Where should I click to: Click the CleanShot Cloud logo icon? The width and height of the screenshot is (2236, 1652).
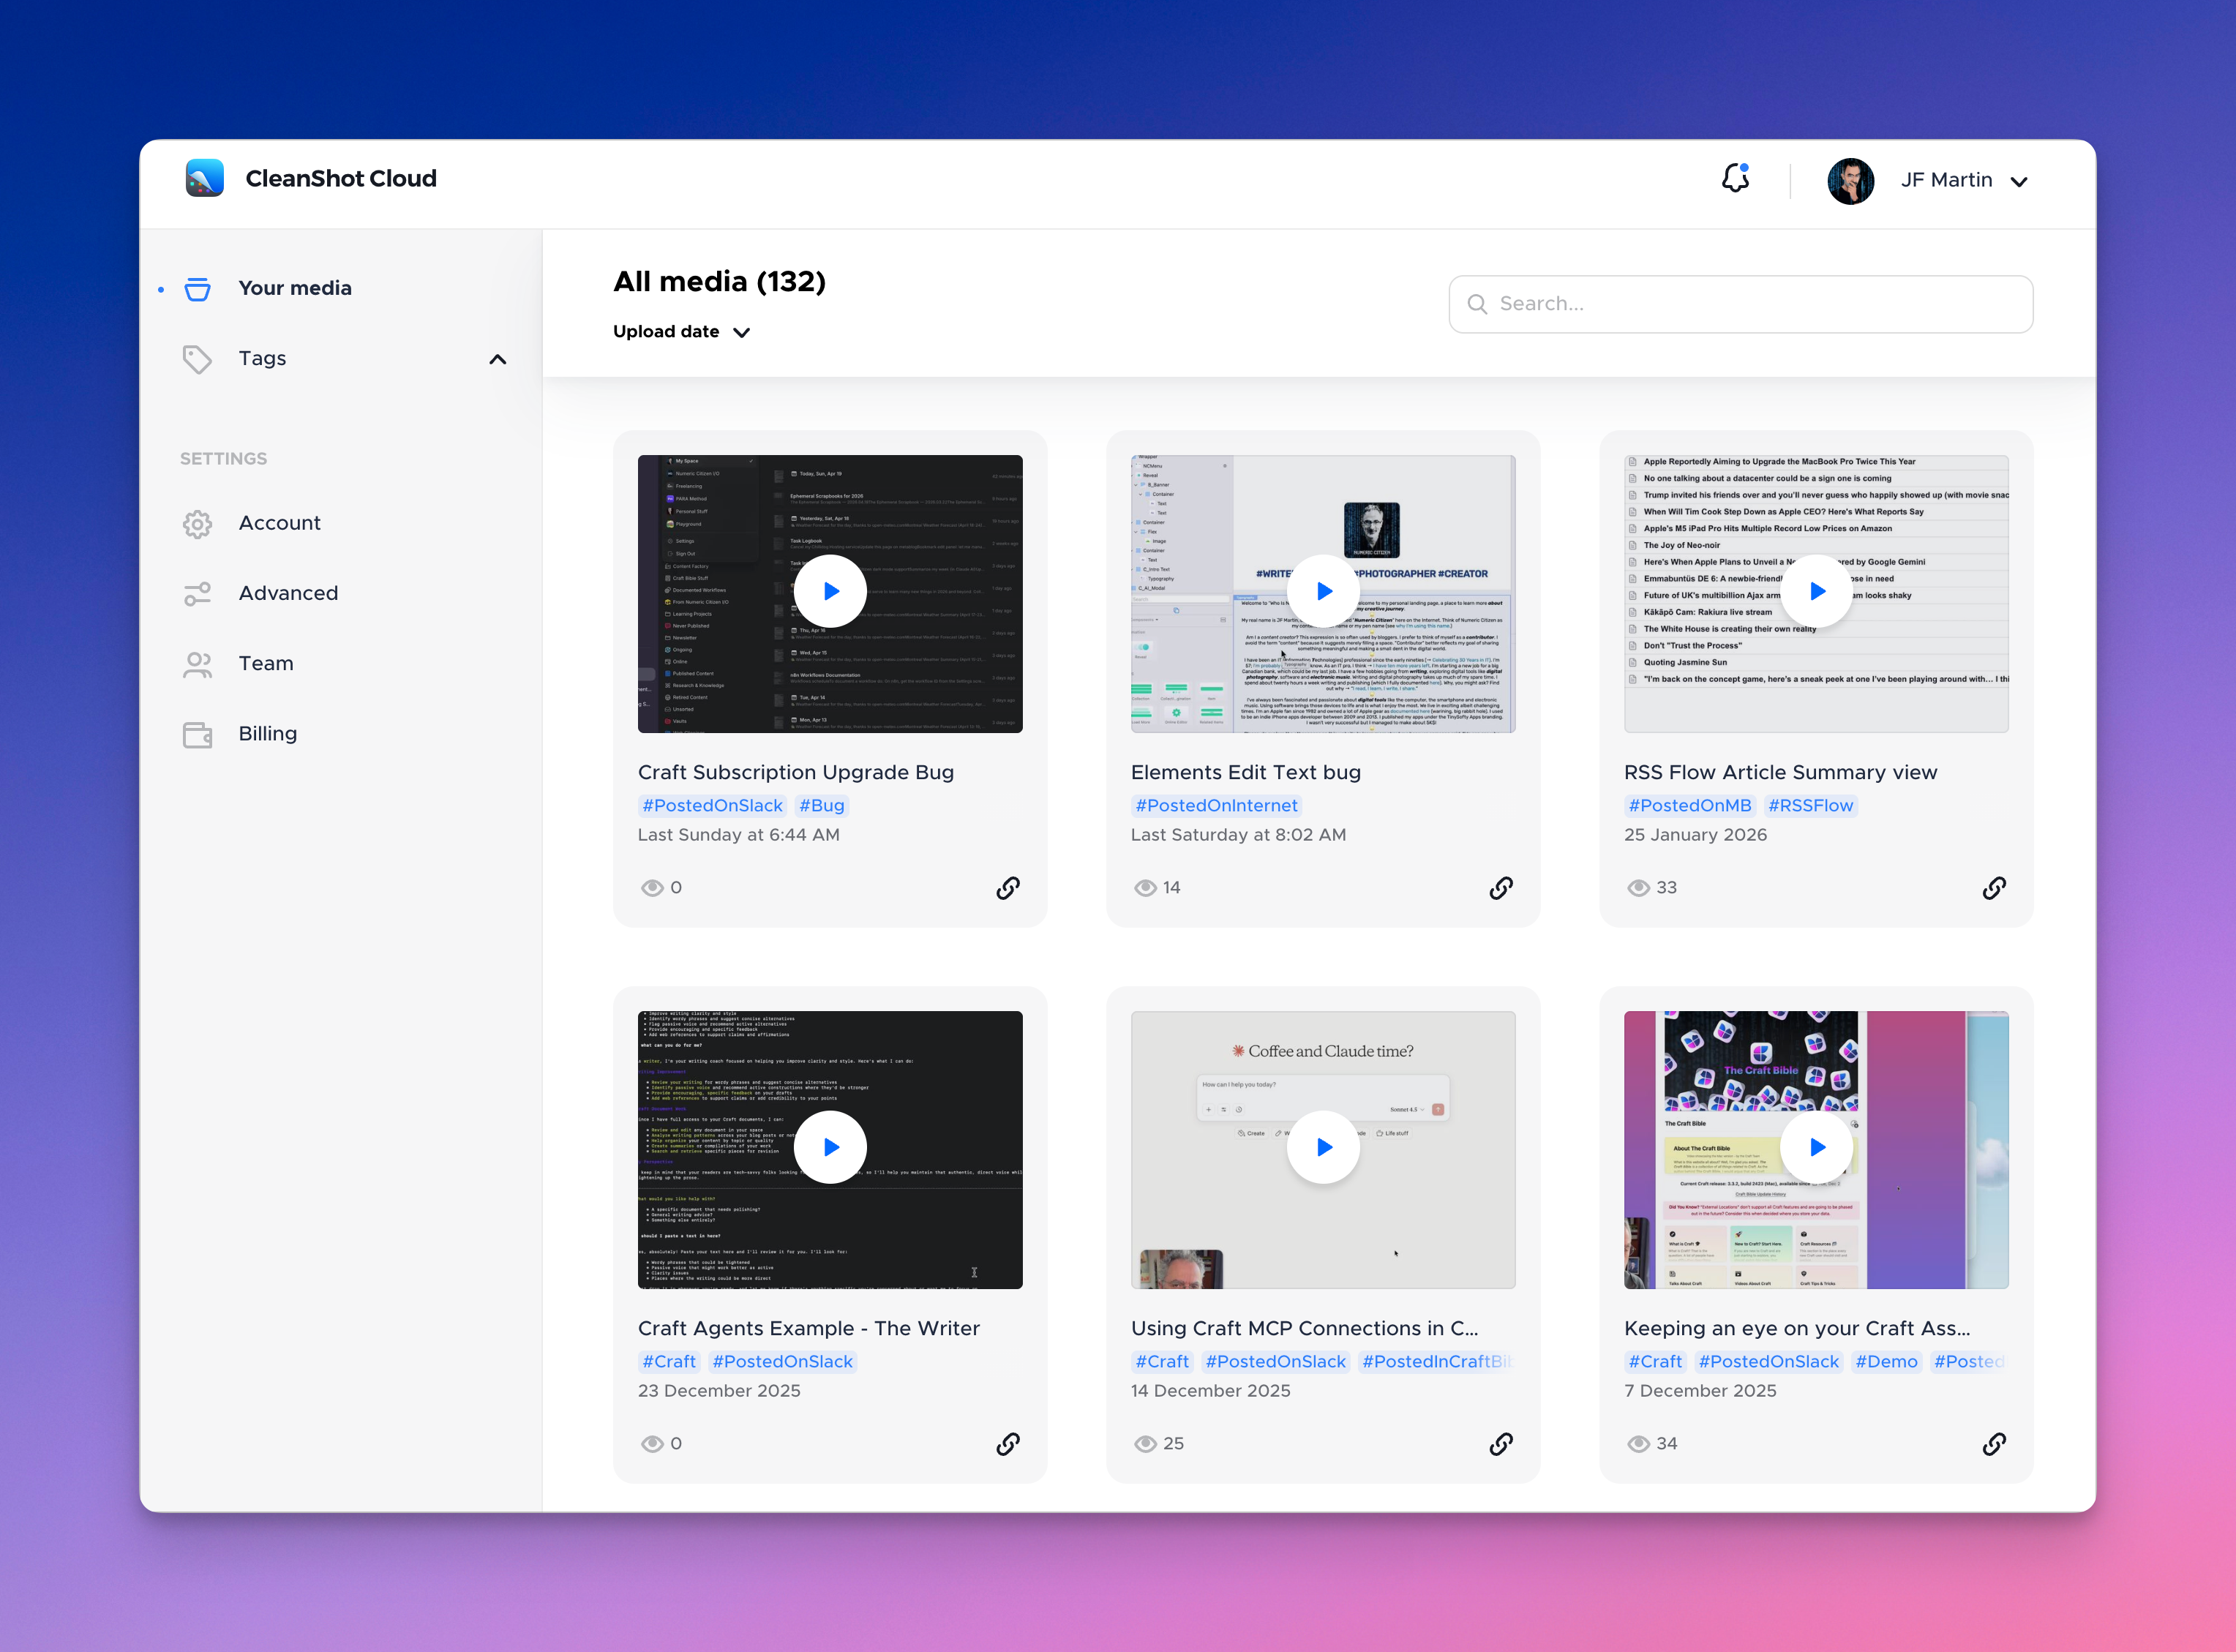(x=205, y=178)
